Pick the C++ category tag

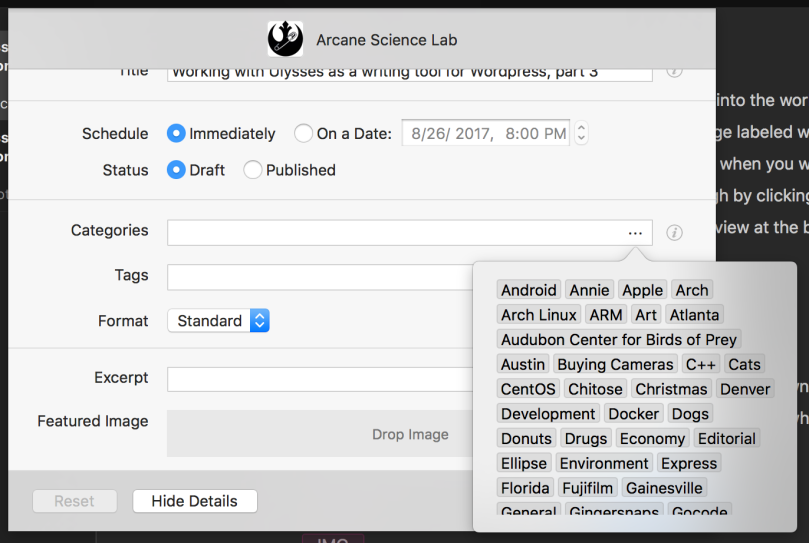point(701,364)
